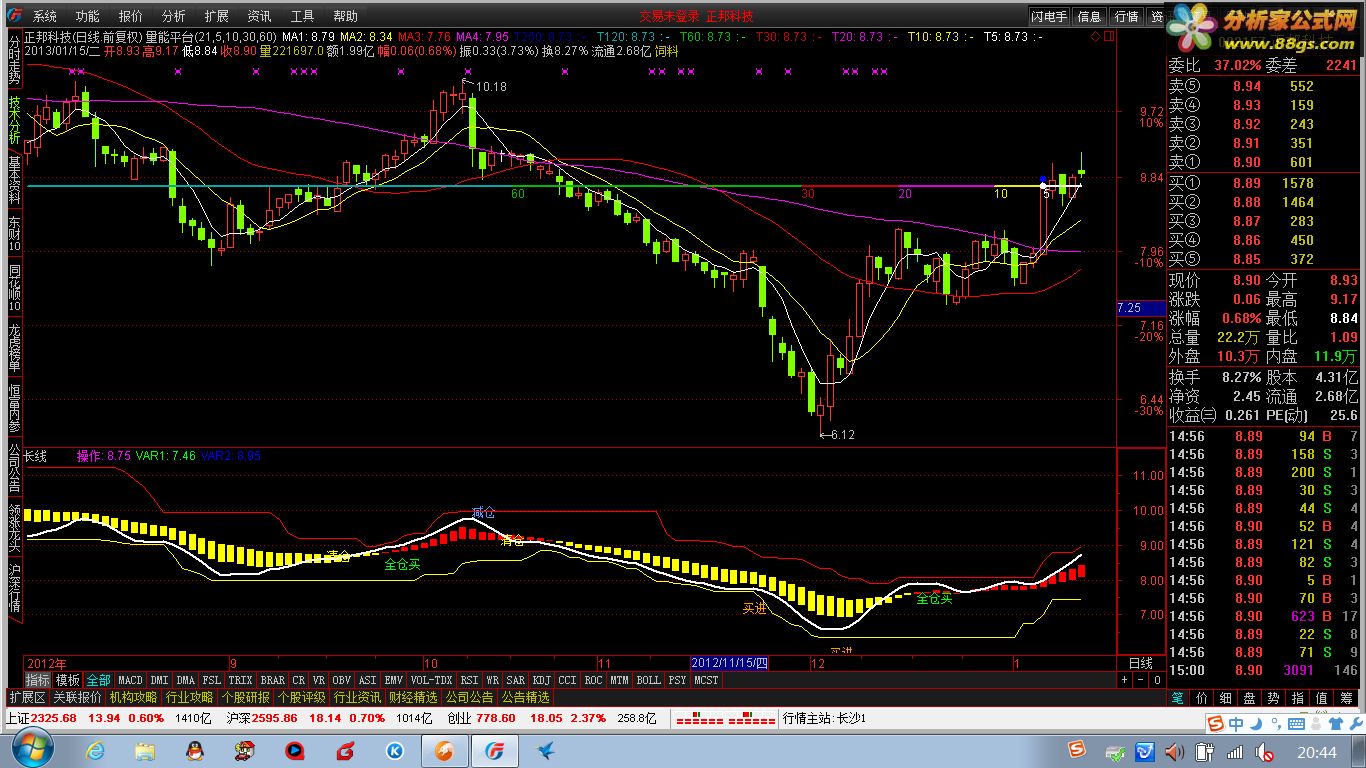
Task: Open the 机构攻略 tab
Action: pyautogui.click(x=134, y=697)
